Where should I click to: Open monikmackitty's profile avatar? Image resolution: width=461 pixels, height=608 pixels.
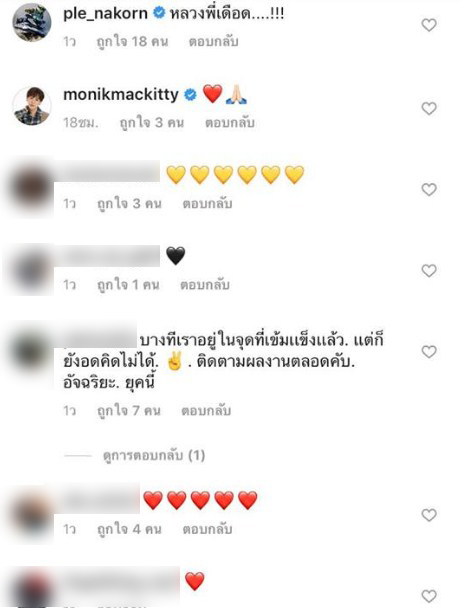(32, 106)
